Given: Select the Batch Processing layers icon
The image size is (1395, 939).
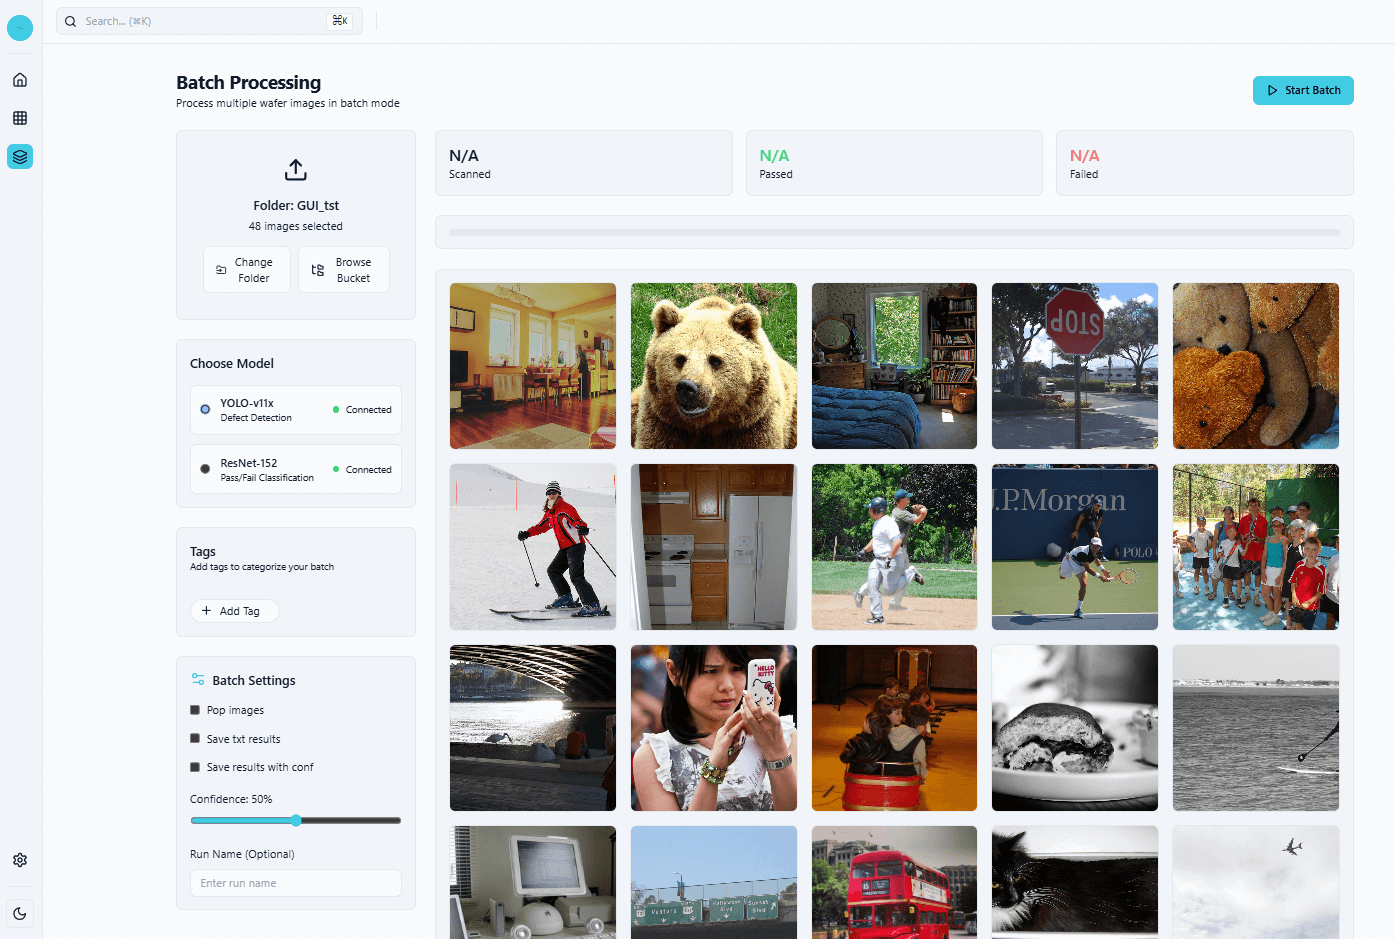Looking at the screenshot, I should [x=20, y=157].
